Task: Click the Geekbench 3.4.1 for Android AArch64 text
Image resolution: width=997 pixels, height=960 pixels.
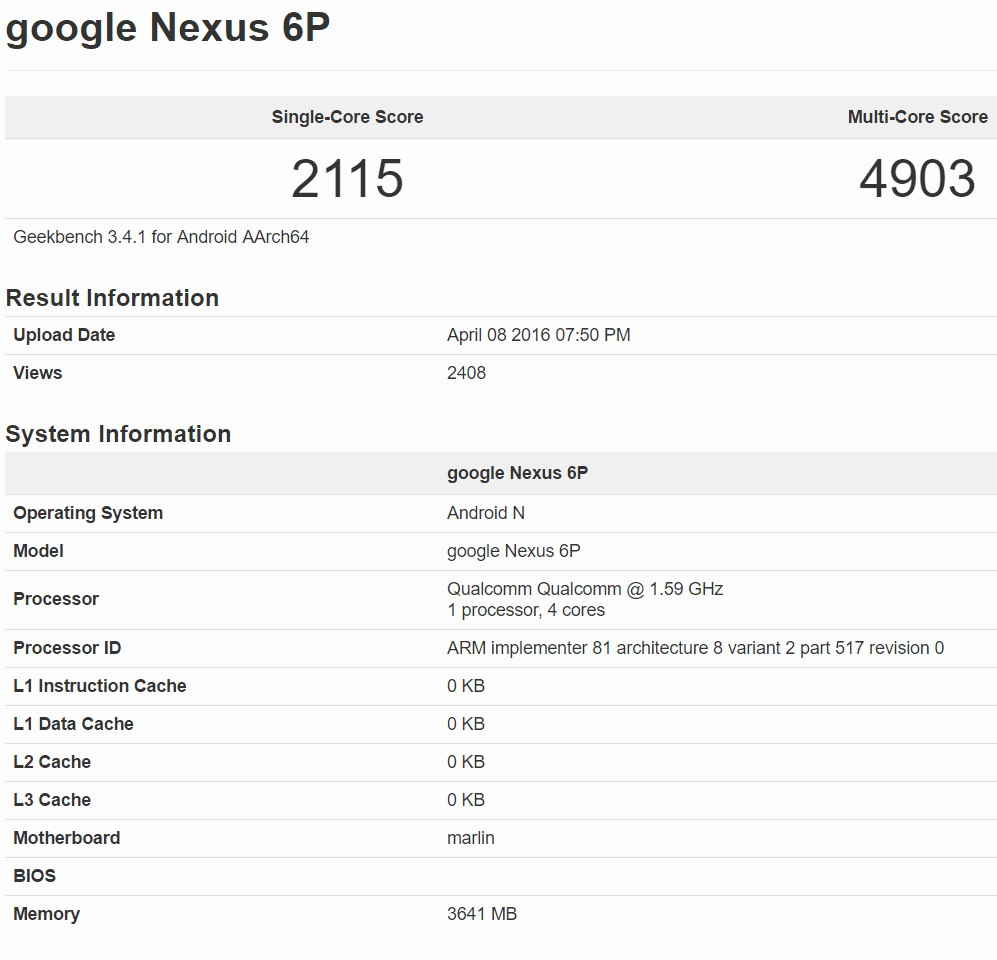Action: click(161, 237)
